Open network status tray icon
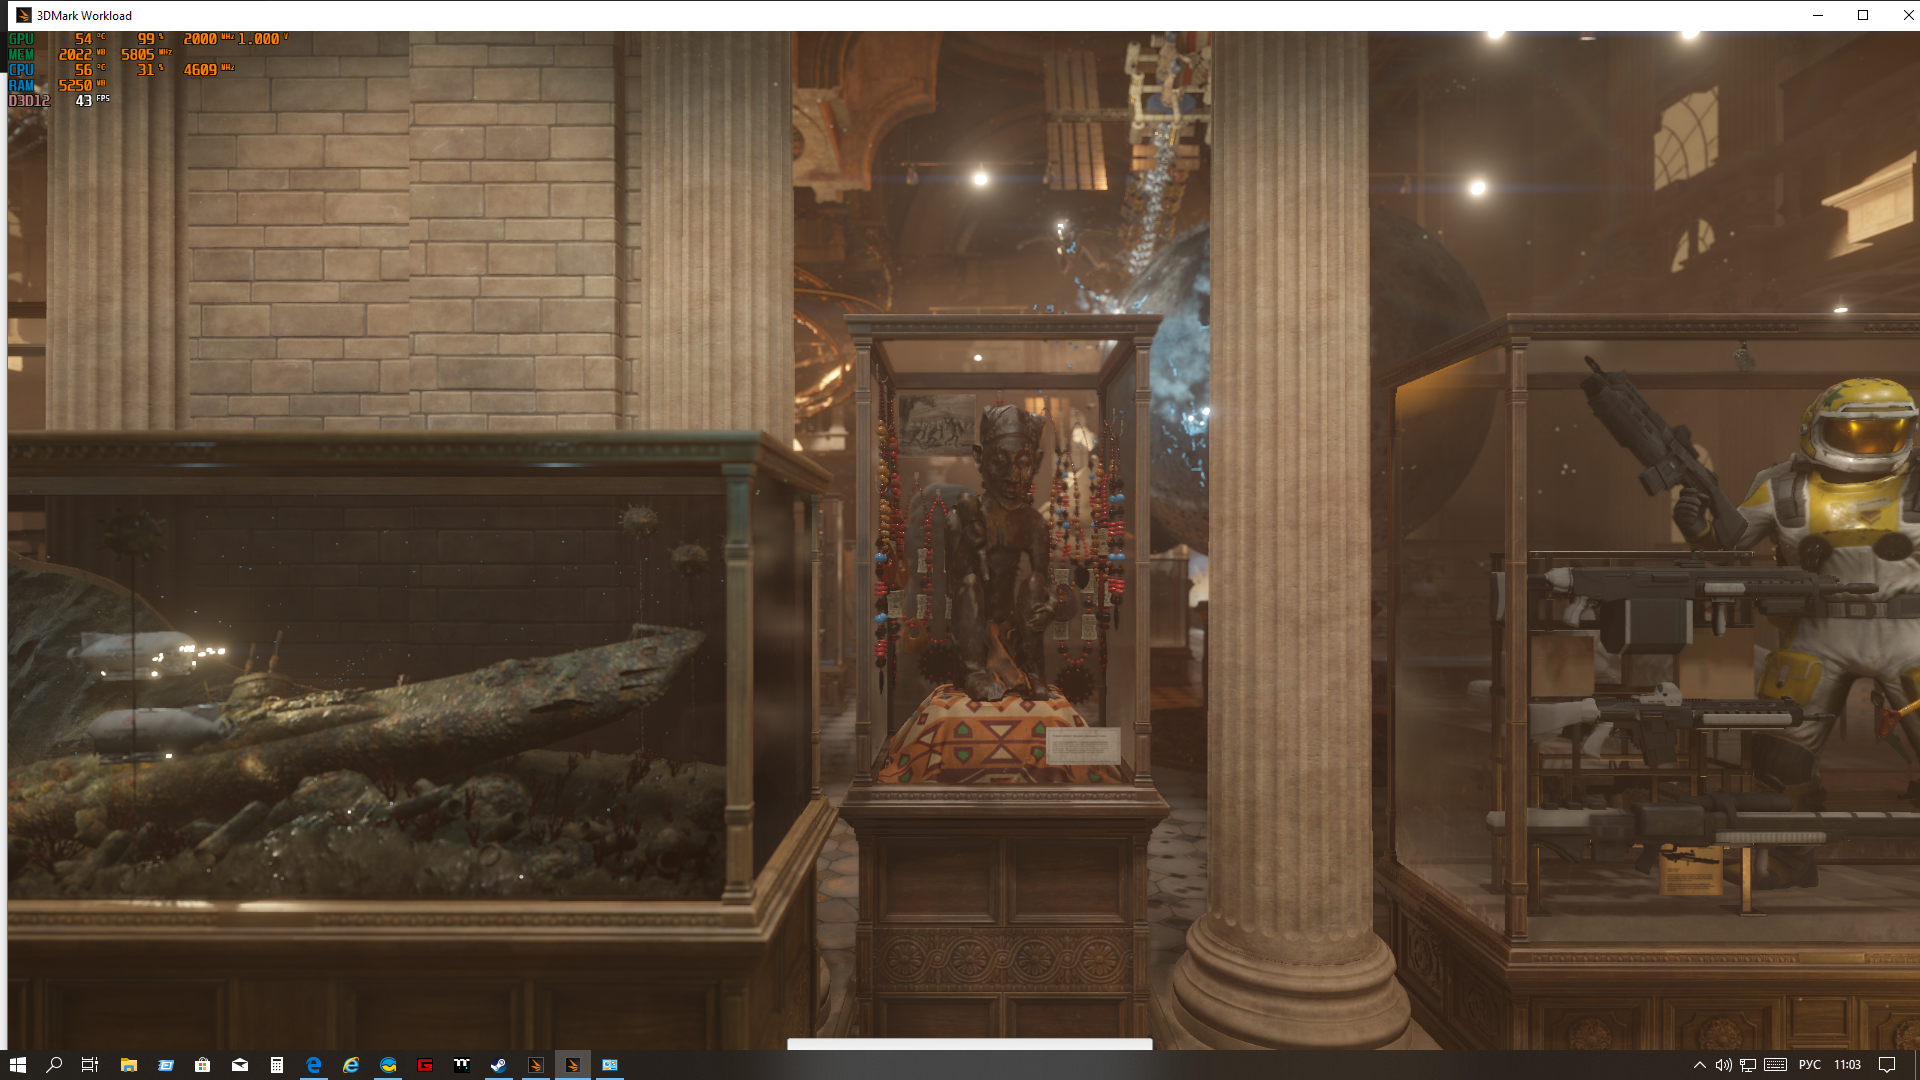 pos(1748,1065)
